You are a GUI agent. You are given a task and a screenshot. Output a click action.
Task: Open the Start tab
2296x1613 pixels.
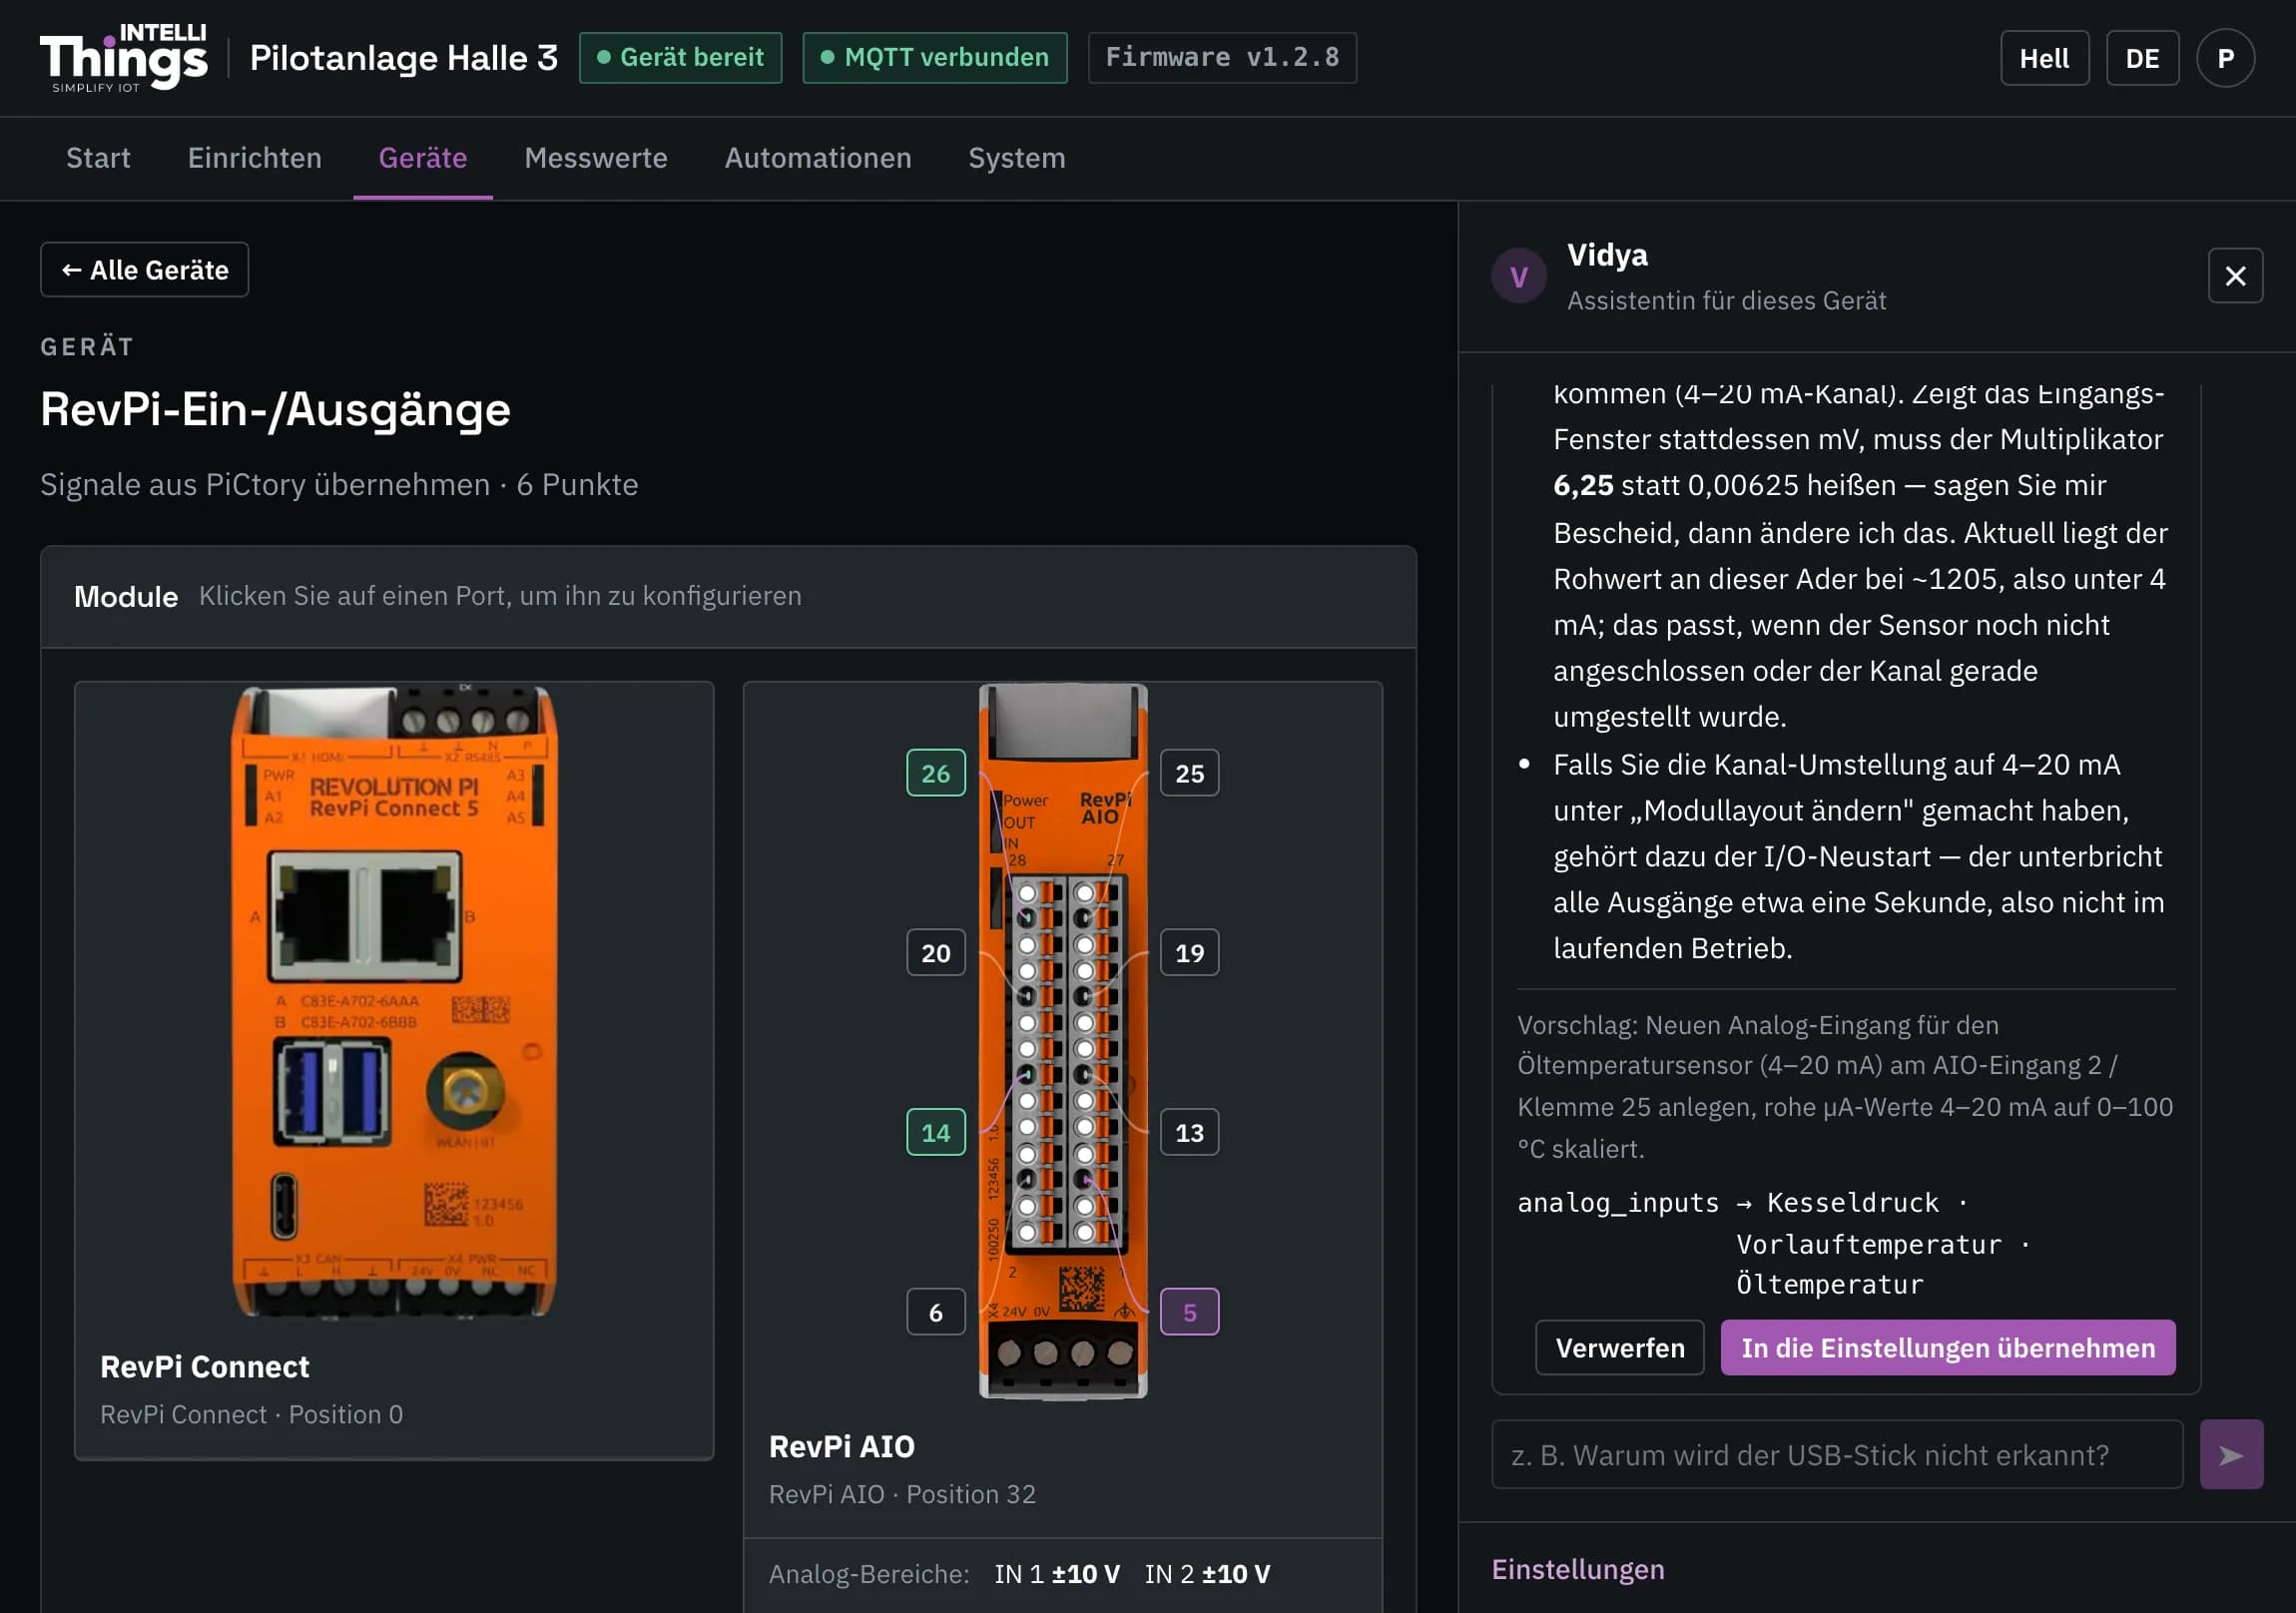click(x=98, y=158)
